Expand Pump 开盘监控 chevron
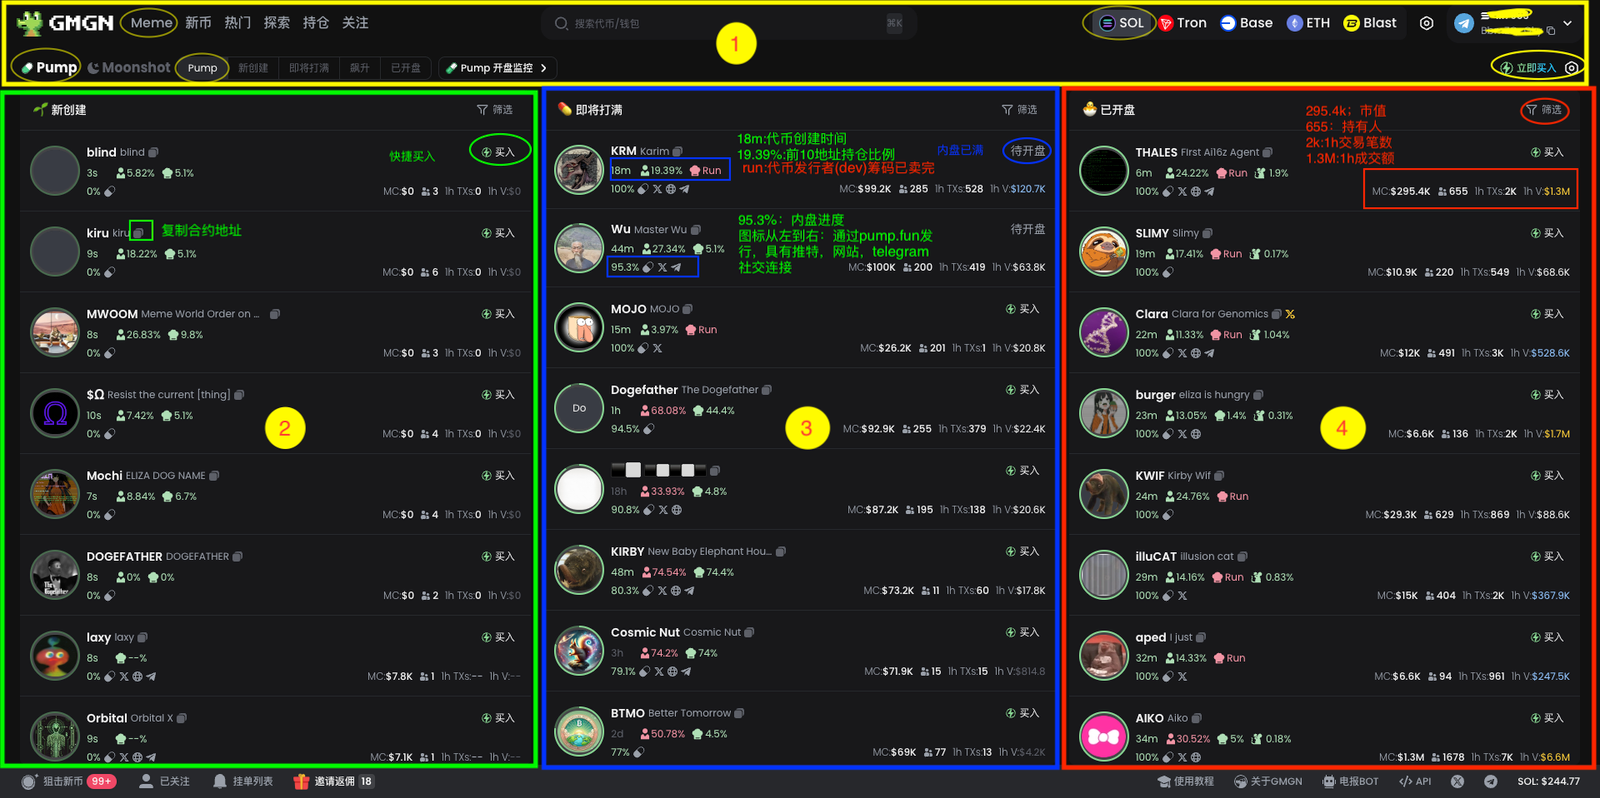 point(544,68)
